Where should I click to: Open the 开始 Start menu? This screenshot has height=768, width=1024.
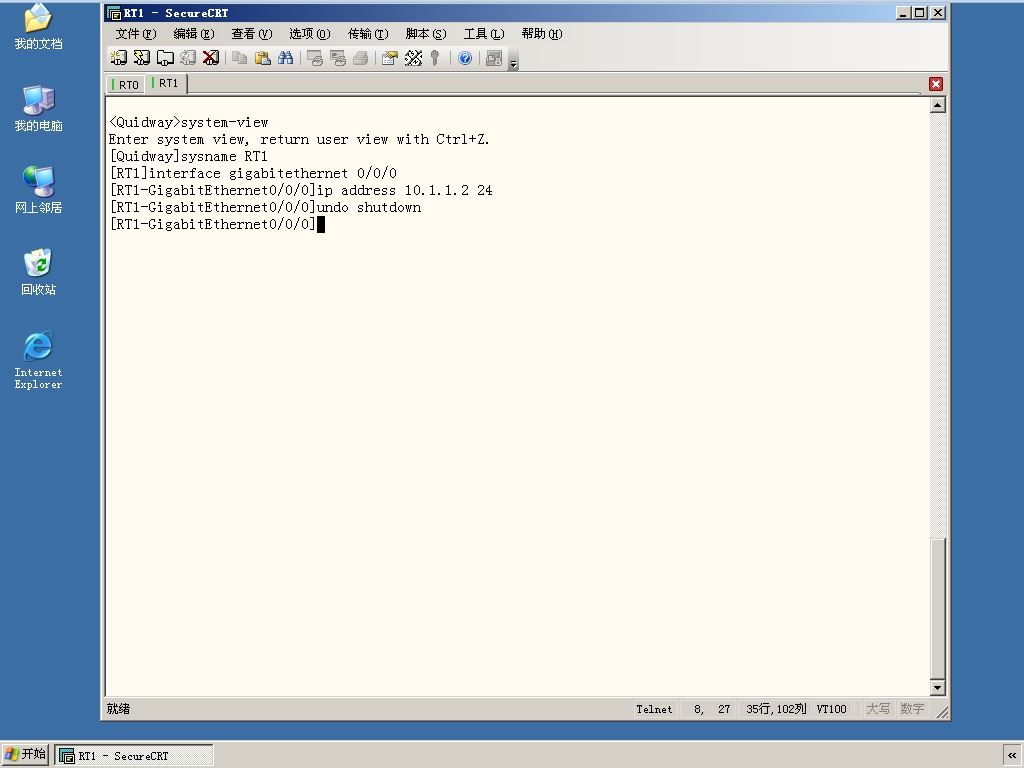[x=25, y=755]
